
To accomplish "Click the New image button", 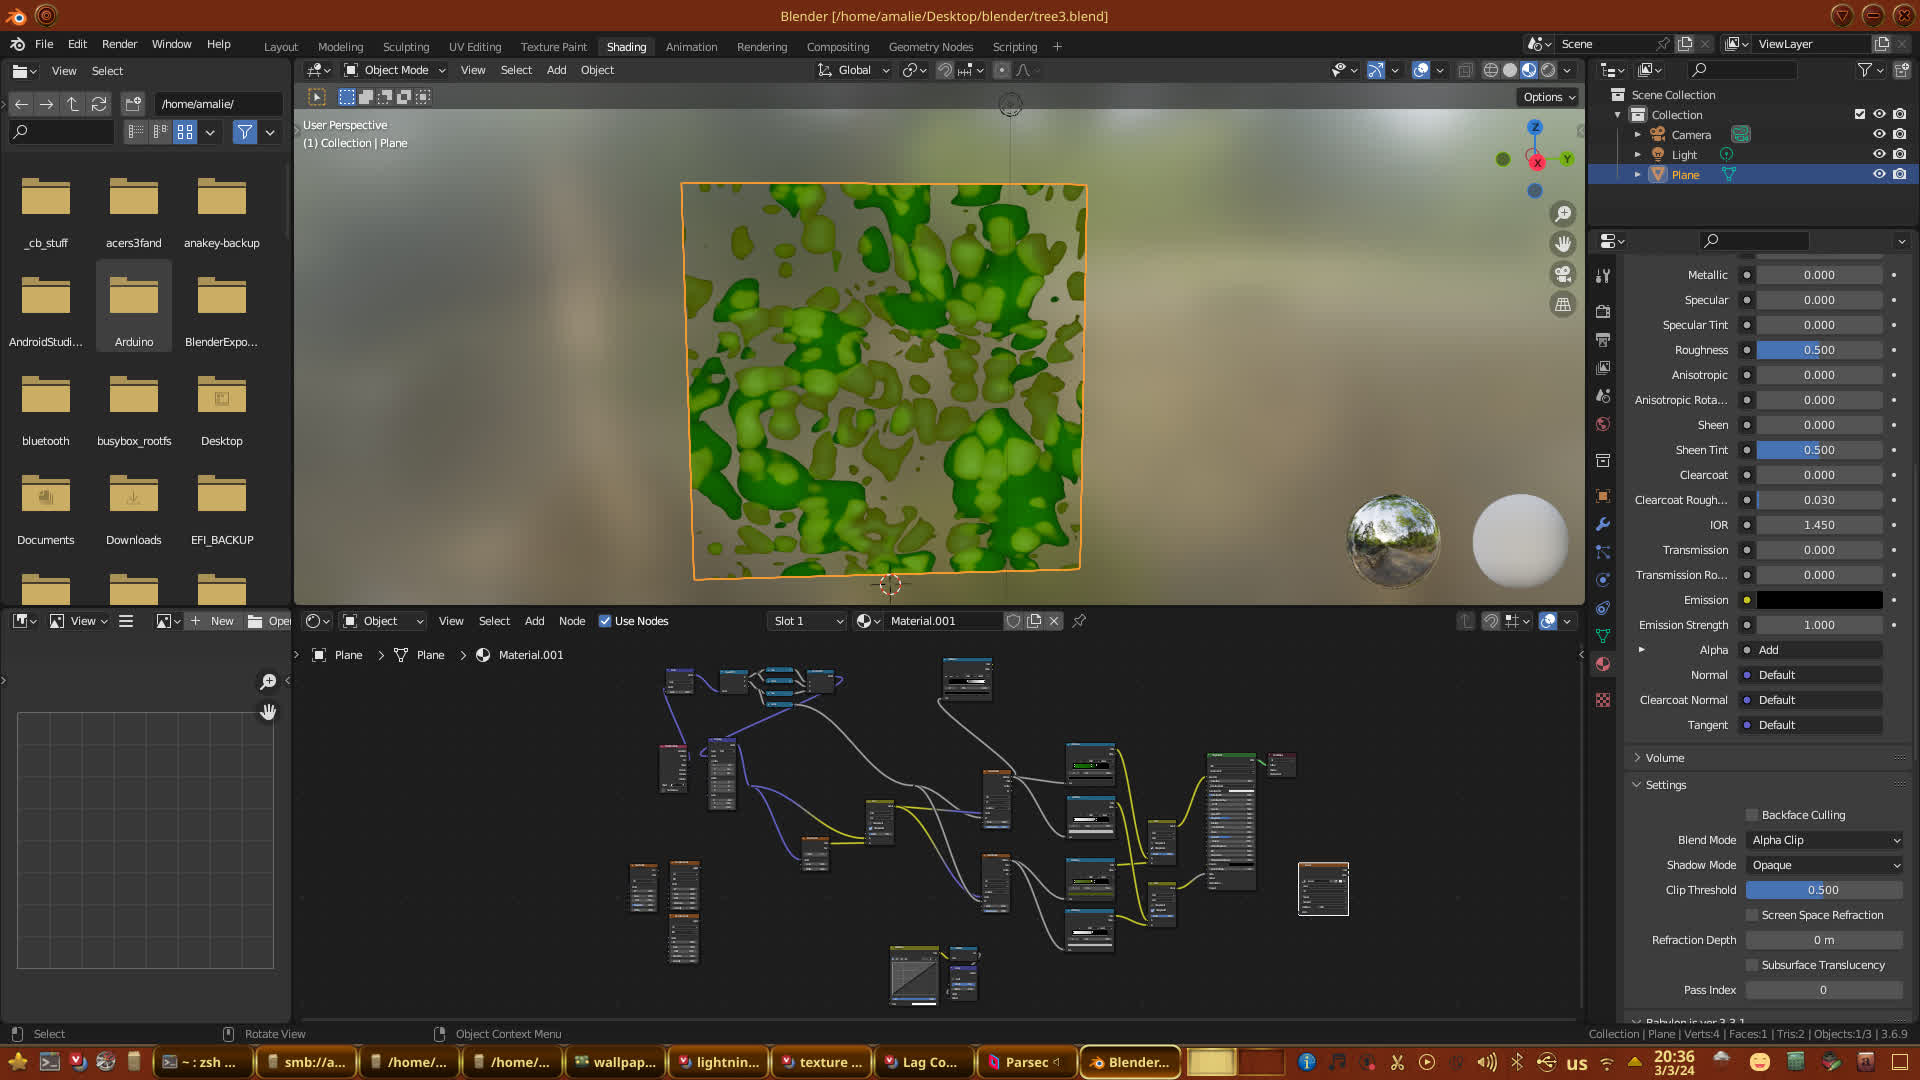I will click(x=212, y=621).
